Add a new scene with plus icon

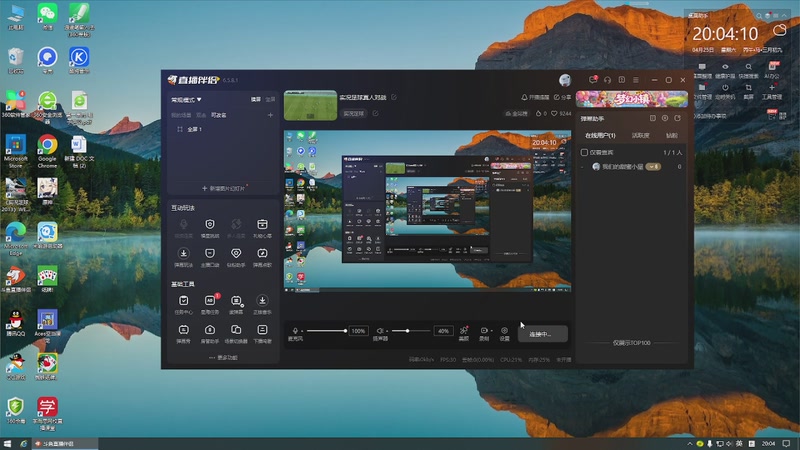(270, 115)
